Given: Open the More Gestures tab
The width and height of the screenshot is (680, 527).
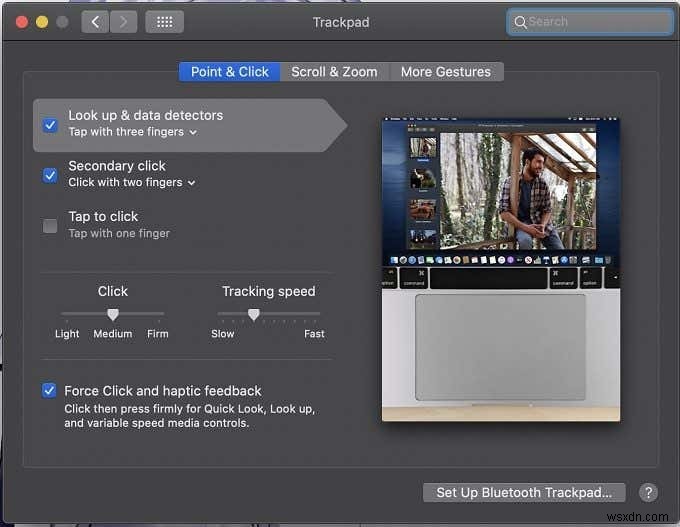Looking at the screenshot, I should click(446, 72).
